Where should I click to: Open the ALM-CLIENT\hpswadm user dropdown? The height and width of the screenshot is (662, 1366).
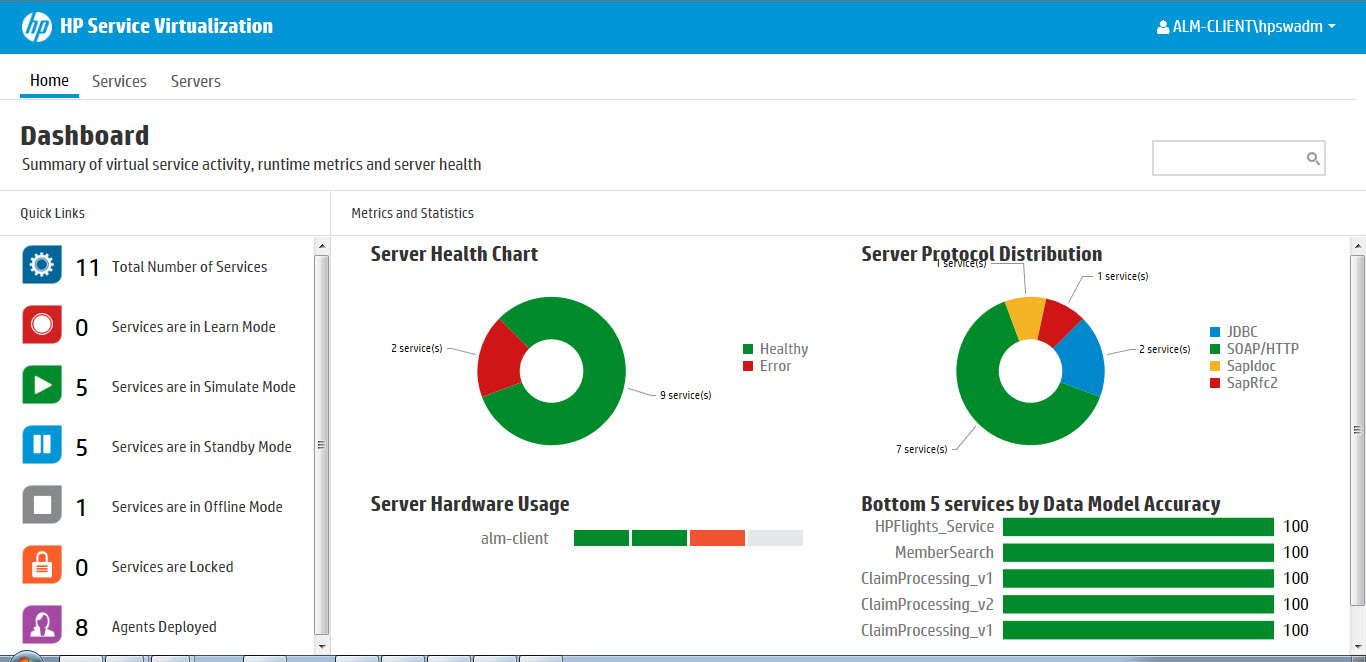click(1246, 27)
